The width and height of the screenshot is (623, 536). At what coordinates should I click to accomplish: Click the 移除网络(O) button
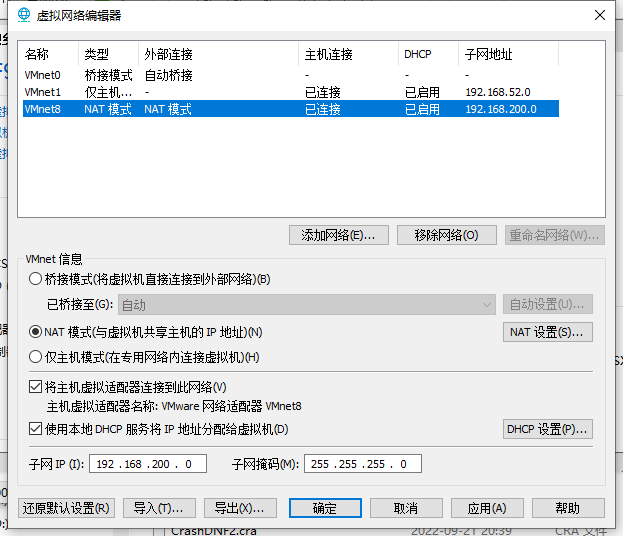(x=447, y=235)
